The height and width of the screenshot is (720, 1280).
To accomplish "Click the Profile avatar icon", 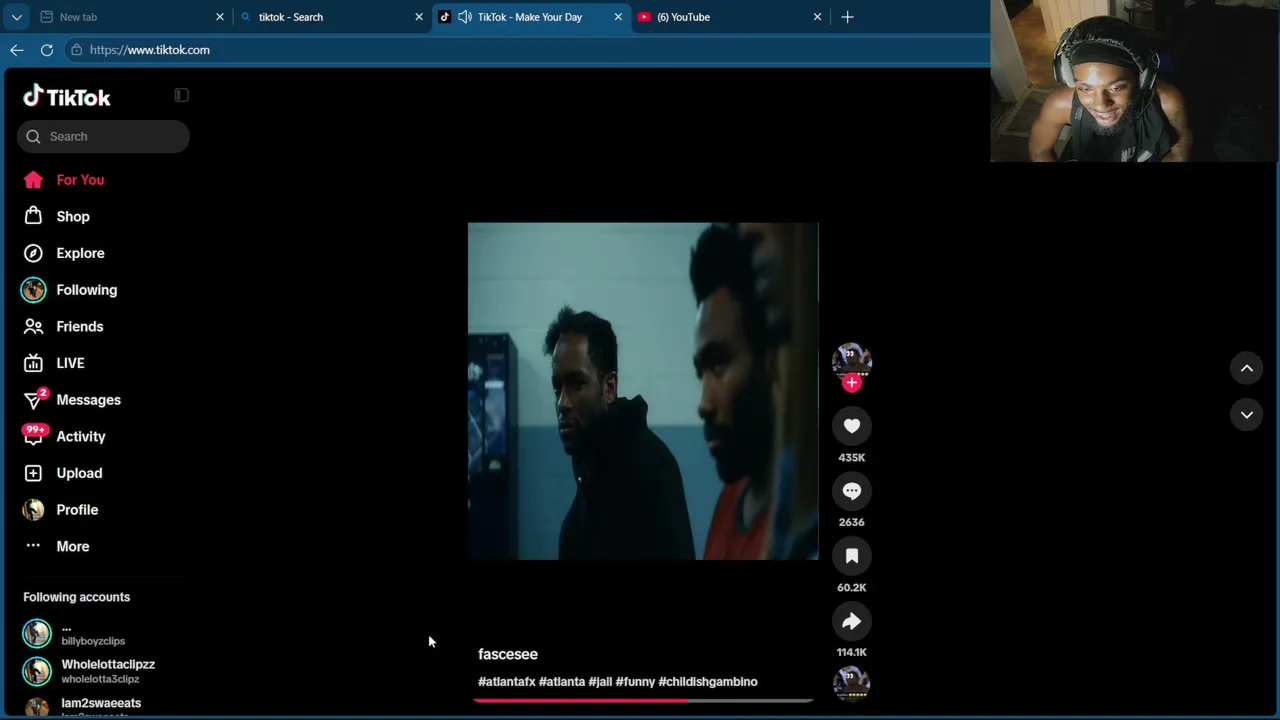I will [33, 510].
